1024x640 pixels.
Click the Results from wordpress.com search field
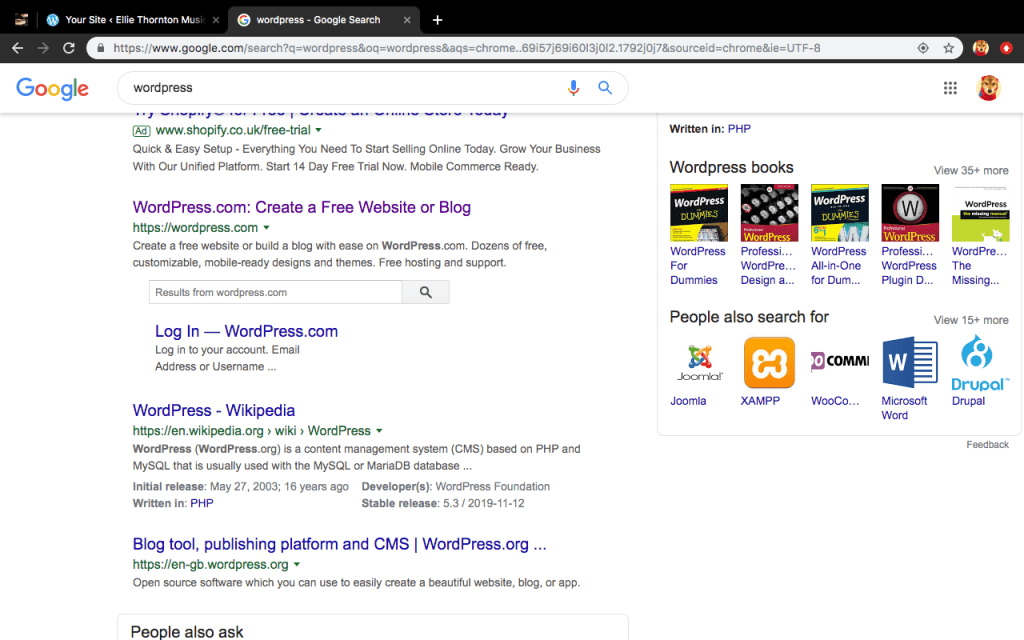tap(275, 292)
